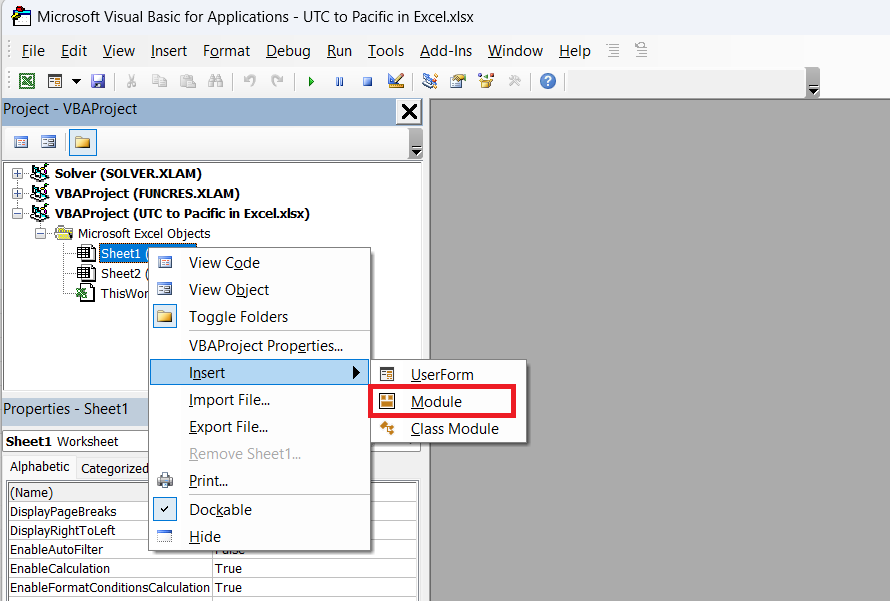Close the Project - VBAProject panel
The height and width of the screenshot is (601, 890).
(x=409, y=112)
